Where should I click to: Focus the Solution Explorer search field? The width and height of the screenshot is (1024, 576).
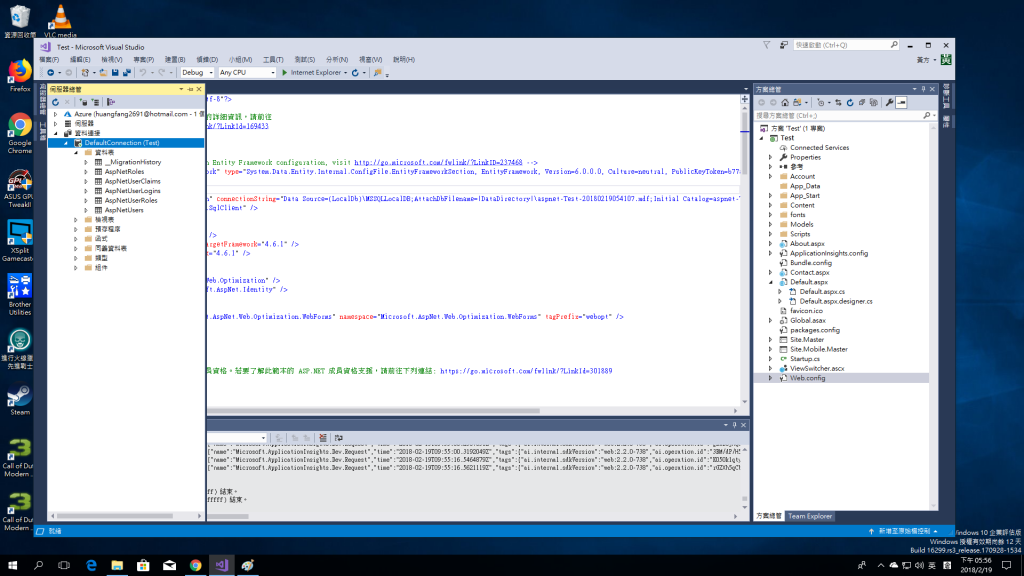coord(846,116)
